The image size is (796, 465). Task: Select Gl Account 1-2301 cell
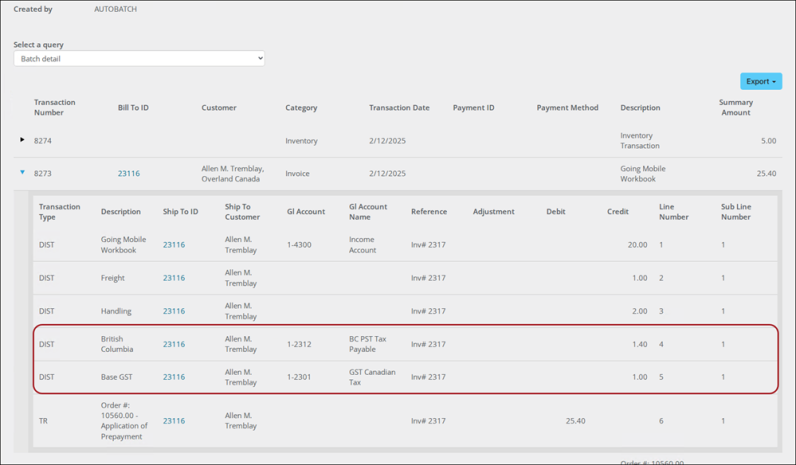(298, 377)
